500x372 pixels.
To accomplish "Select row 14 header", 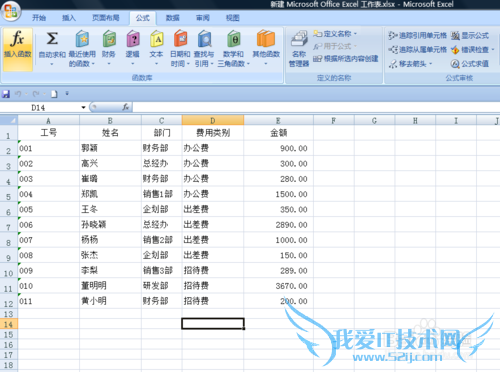I will coord(9,324).
